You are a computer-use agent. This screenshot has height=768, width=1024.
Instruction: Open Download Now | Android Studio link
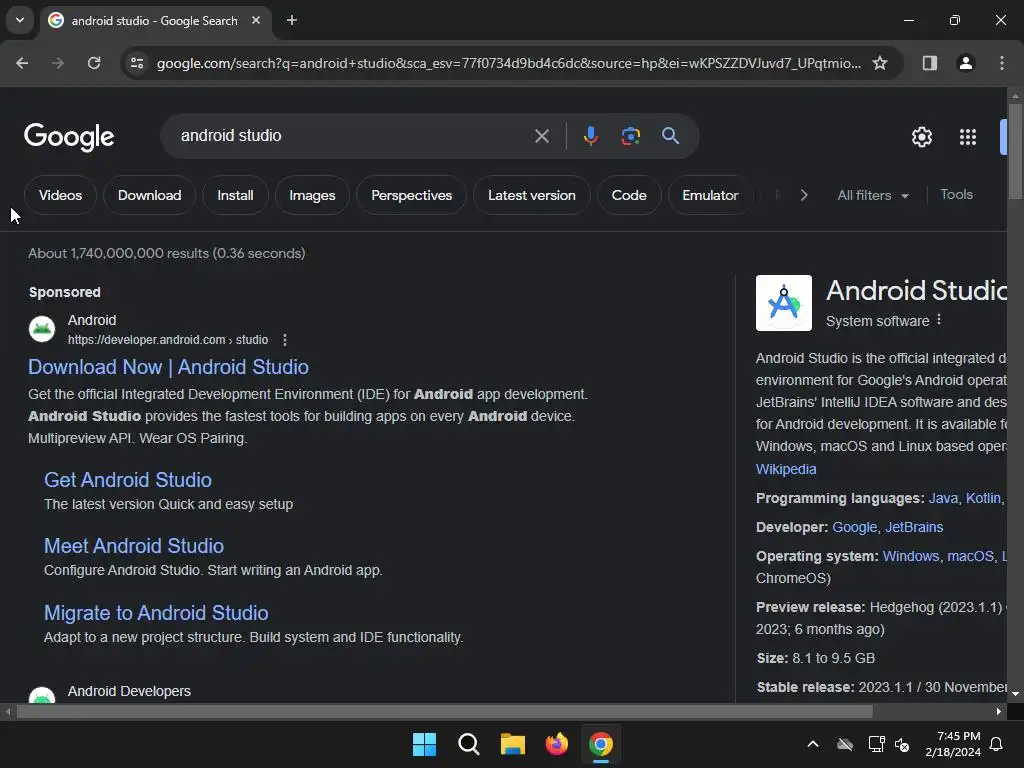point(168,367)
